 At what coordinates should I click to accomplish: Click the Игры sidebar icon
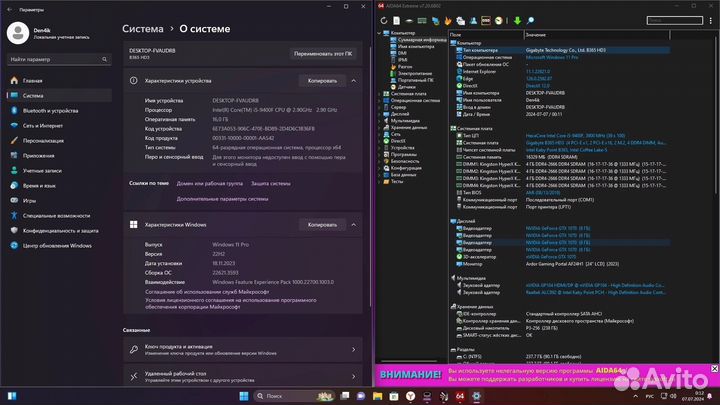(14, 201)
